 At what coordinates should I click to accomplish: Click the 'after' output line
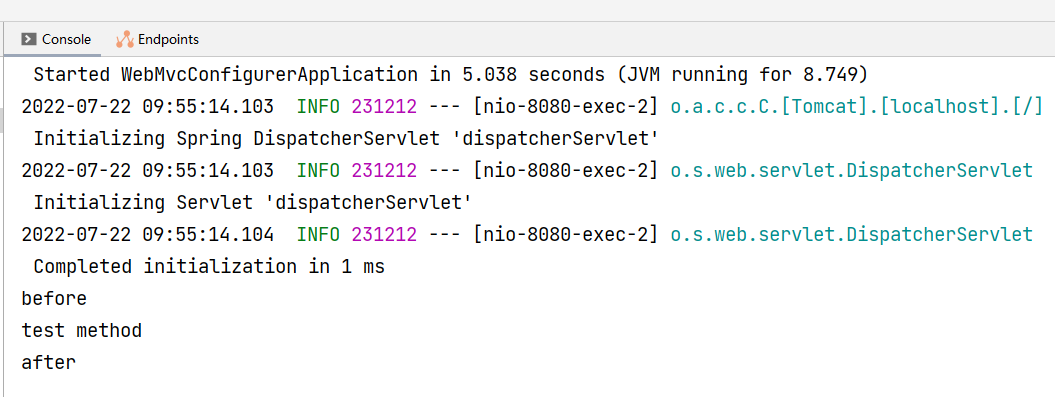[48, 363]
